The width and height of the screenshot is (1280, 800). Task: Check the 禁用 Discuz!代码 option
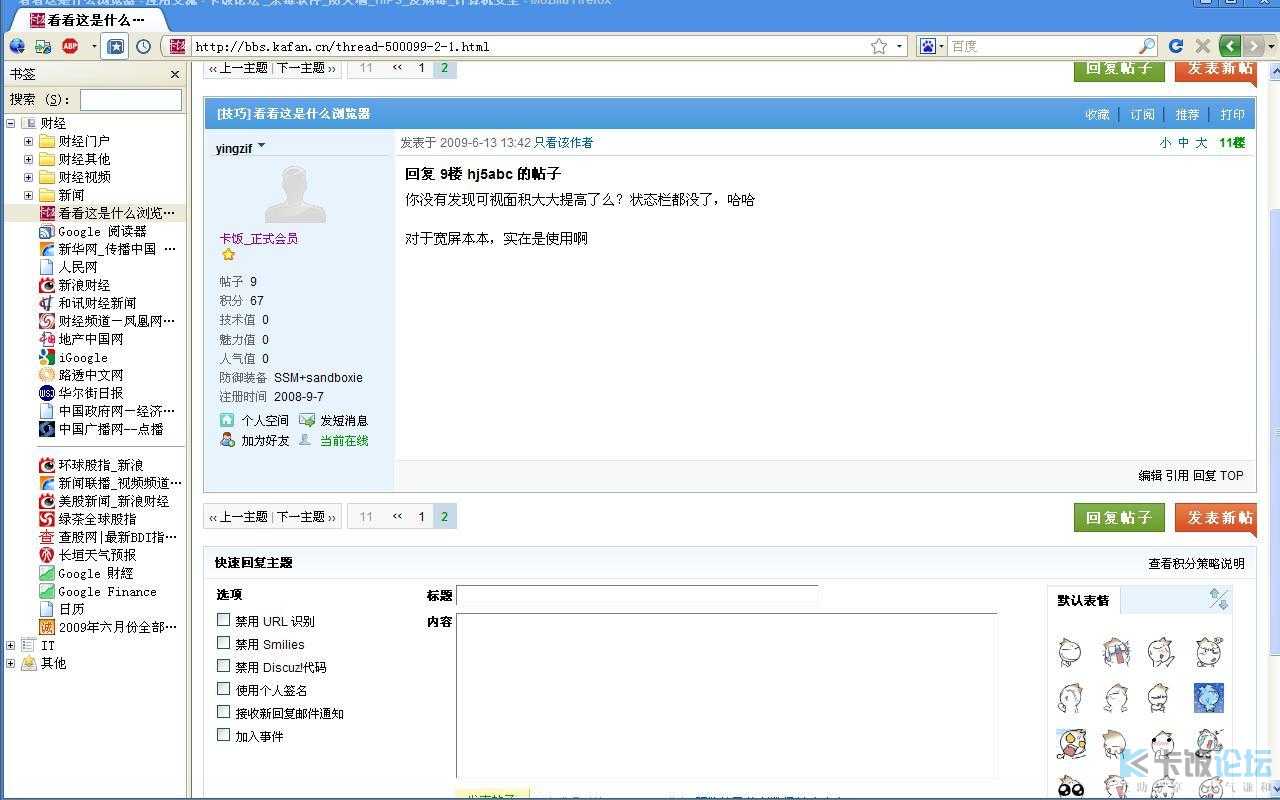pyautogui.click(x=224, y=666)
